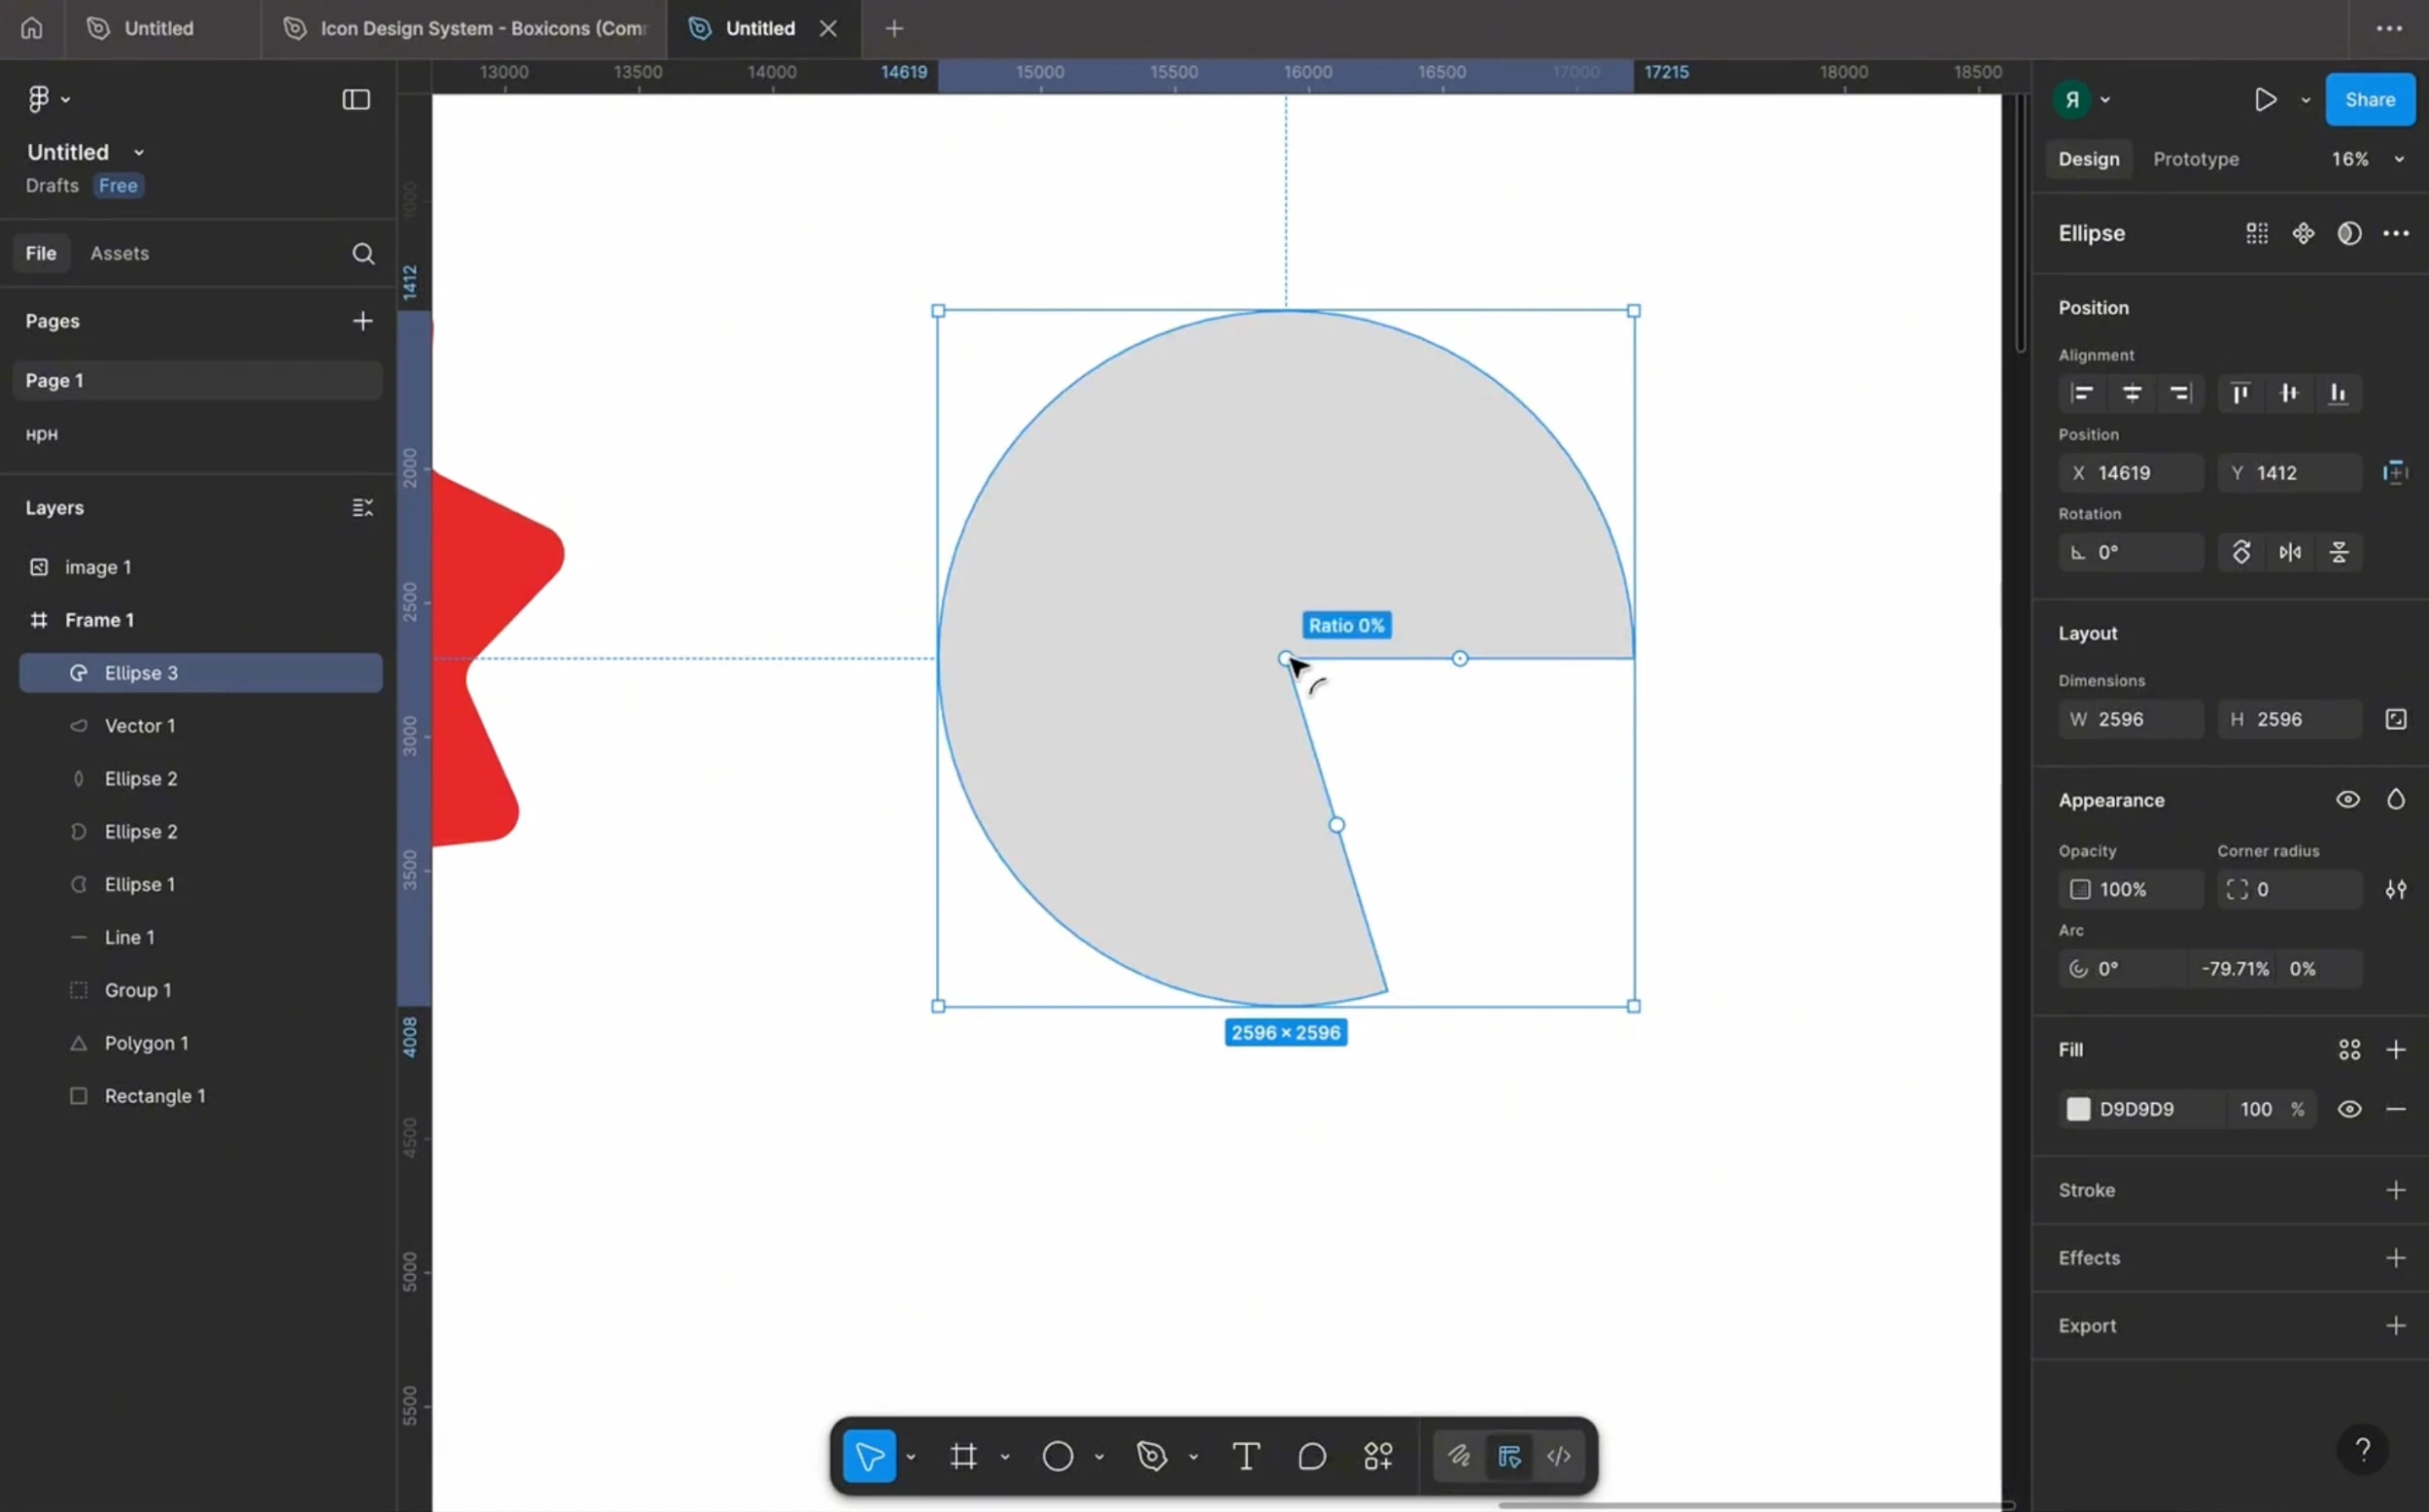2429x1512 pixels.
Task: Click the Dev Mode code icon
Action: 1559,1456
